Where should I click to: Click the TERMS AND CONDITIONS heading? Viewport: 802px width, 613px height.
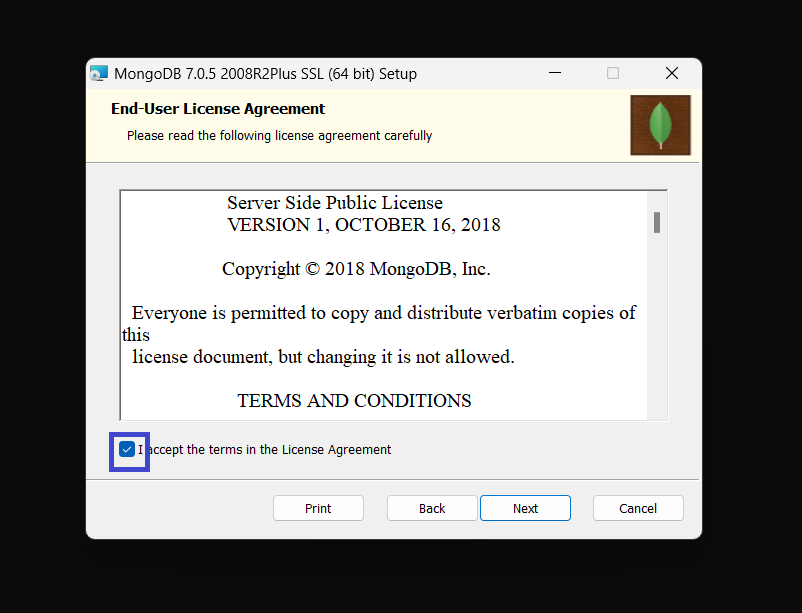pyautogui.click(x=354, y=401)
